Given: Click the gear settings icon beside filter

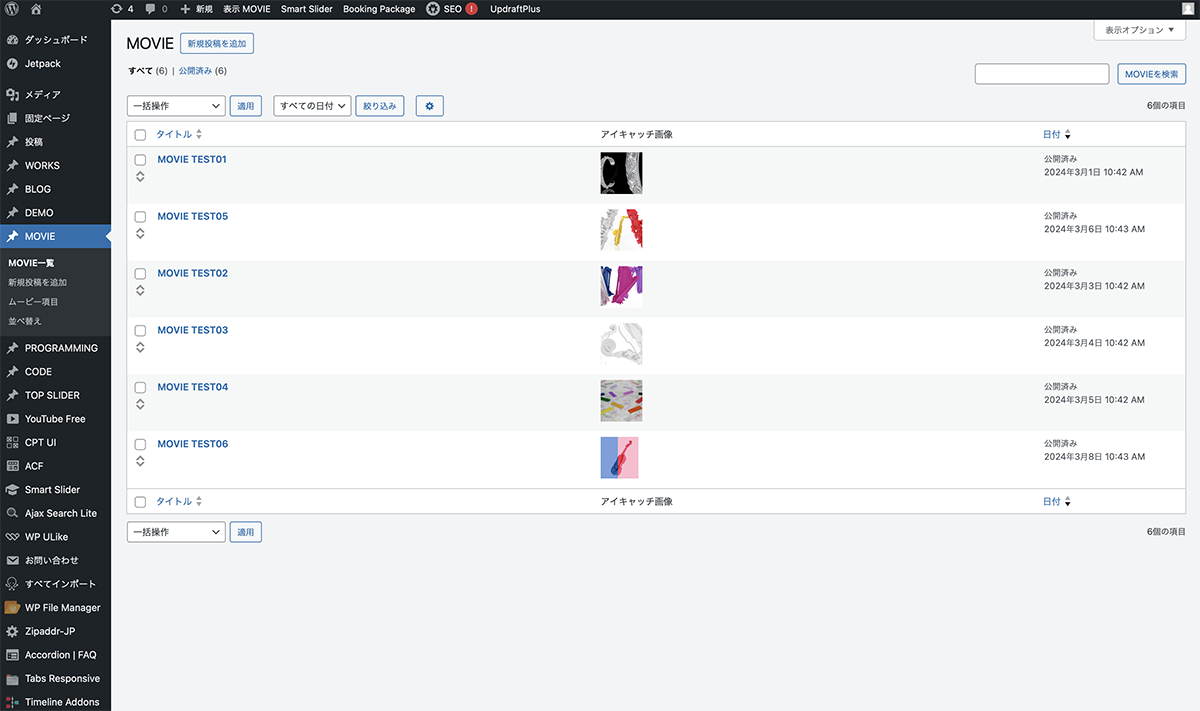Looking at the screenshot, I should (x=429, y=106).
